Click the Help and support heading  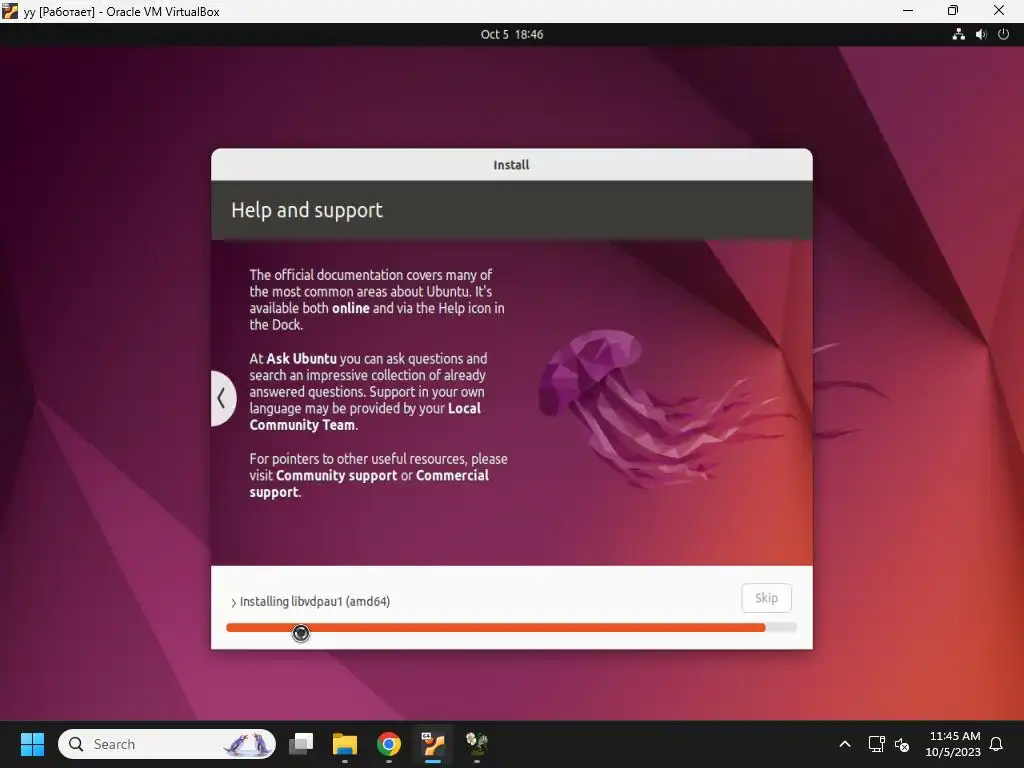click(x=307, y=210)
